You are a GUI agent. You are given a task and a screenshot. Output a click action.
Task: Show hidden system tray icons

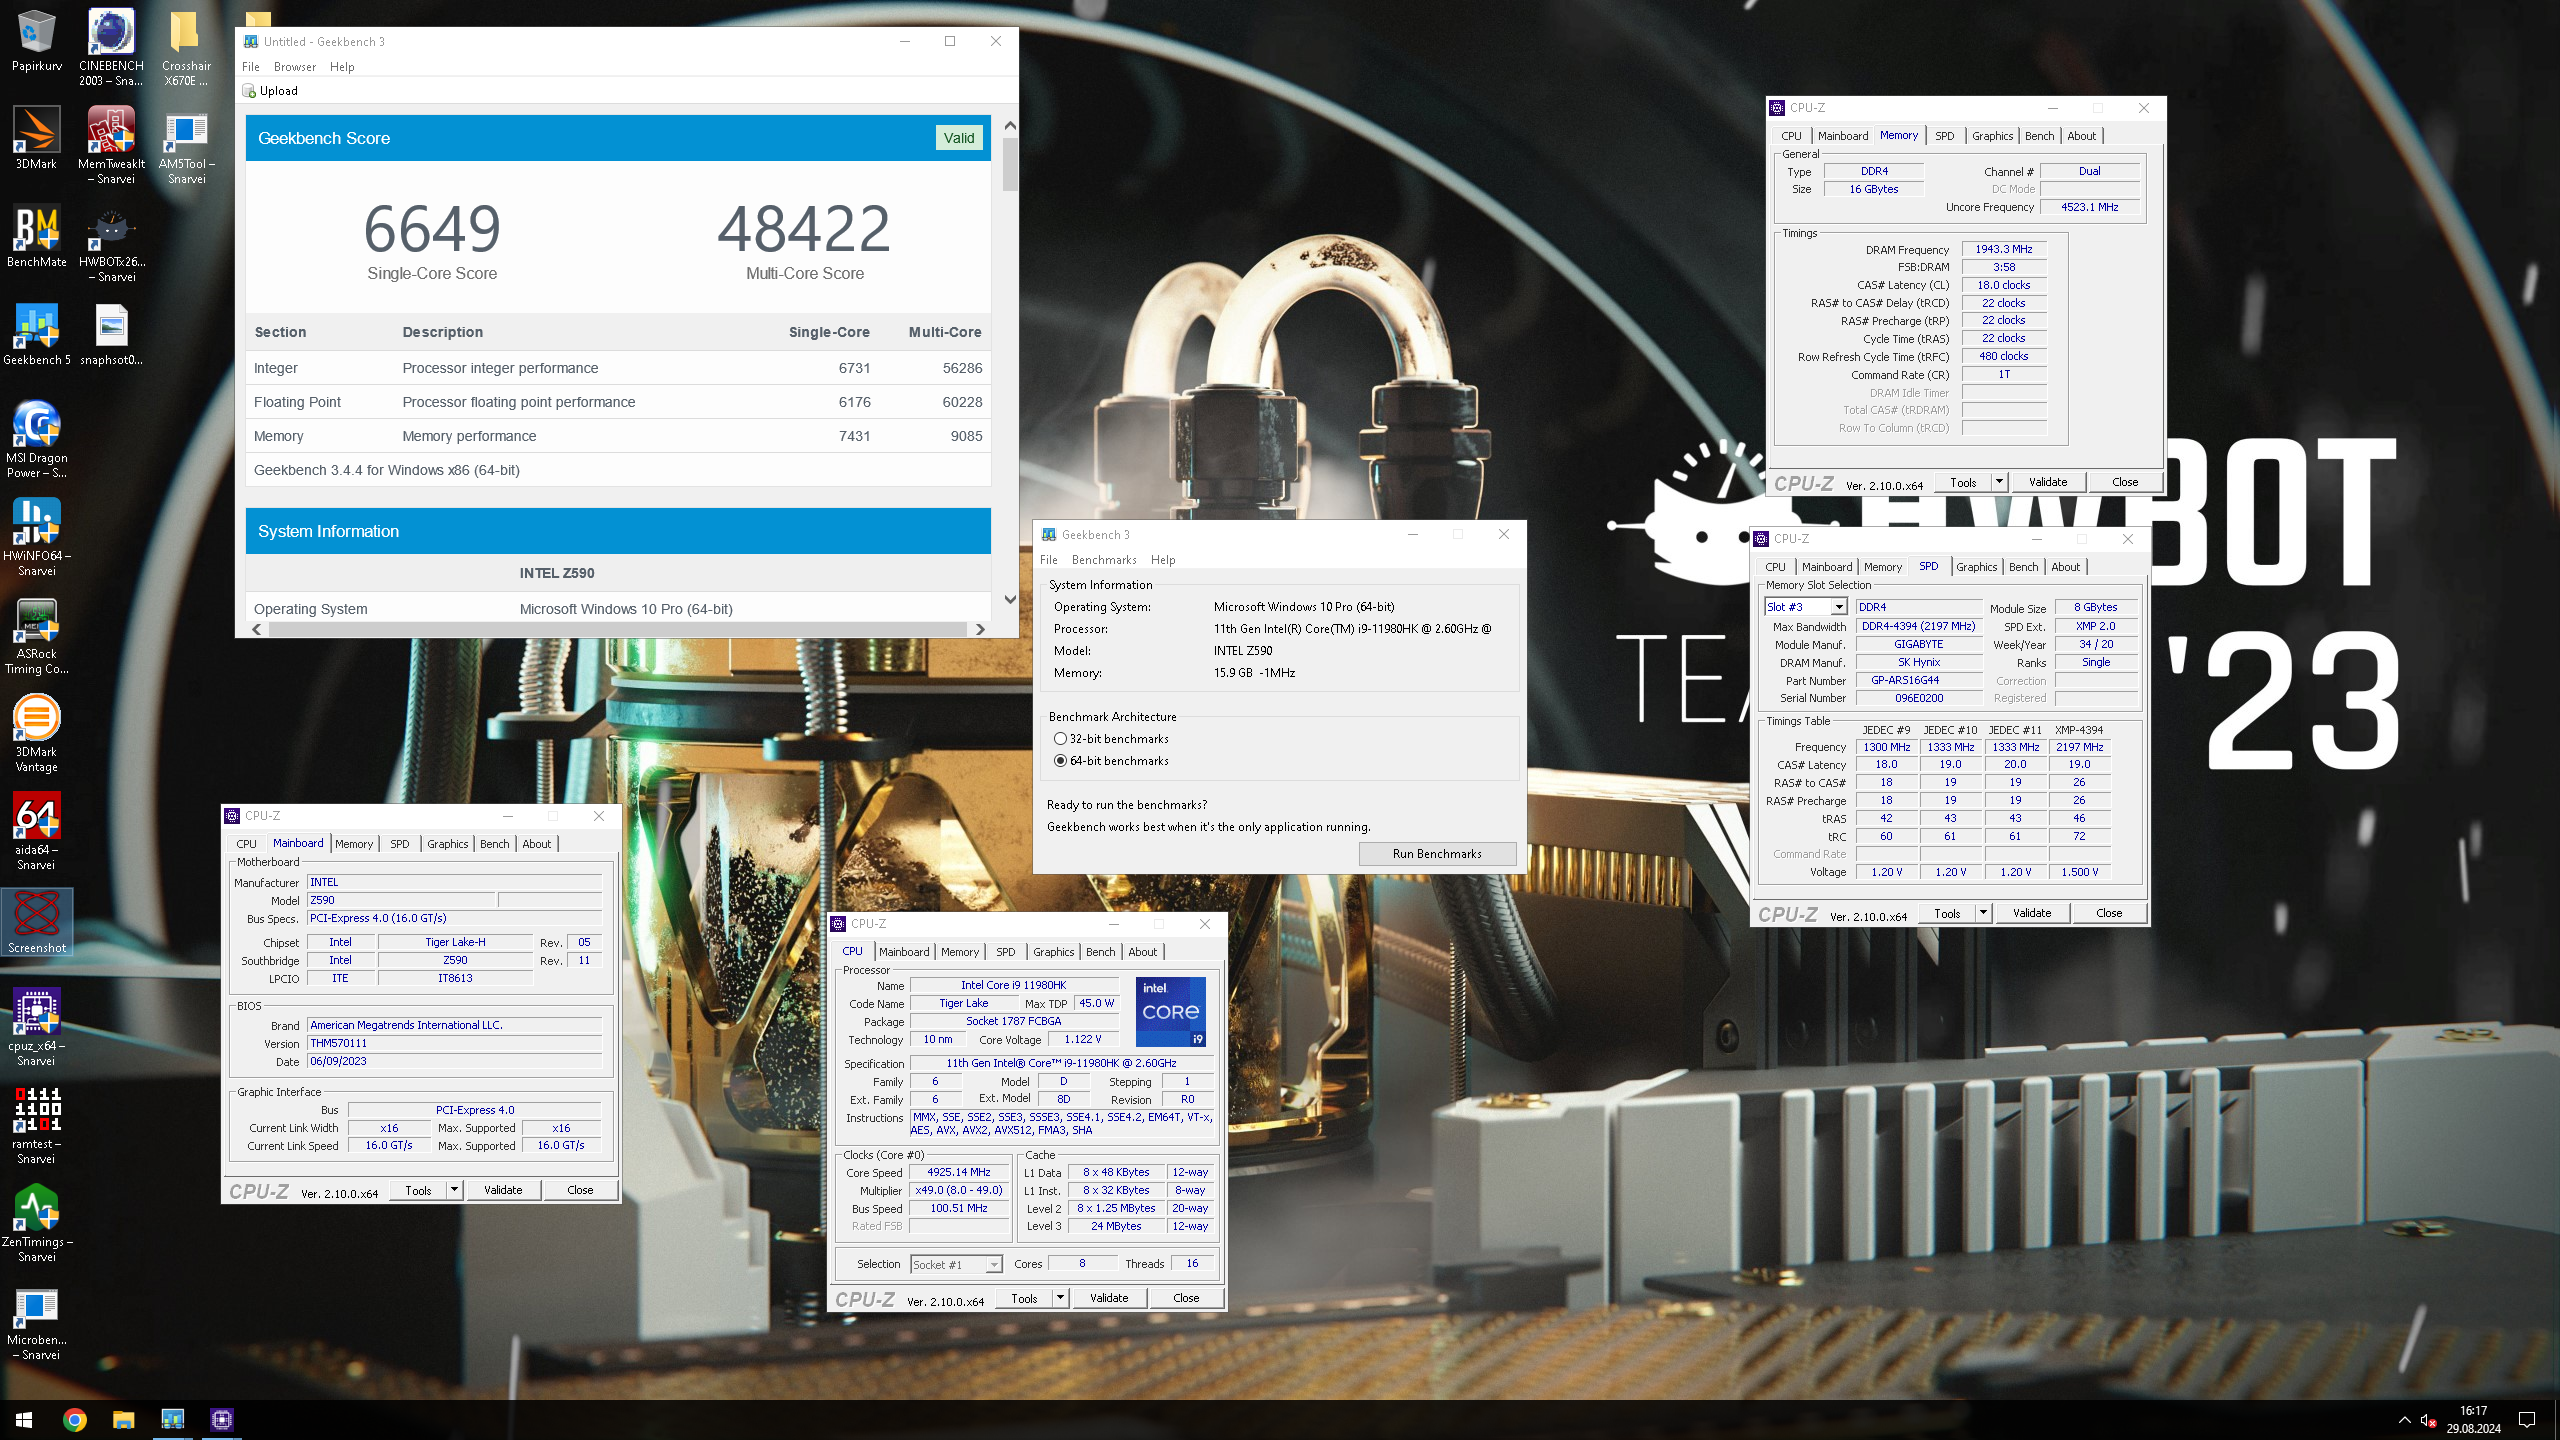[2405, 1419]
